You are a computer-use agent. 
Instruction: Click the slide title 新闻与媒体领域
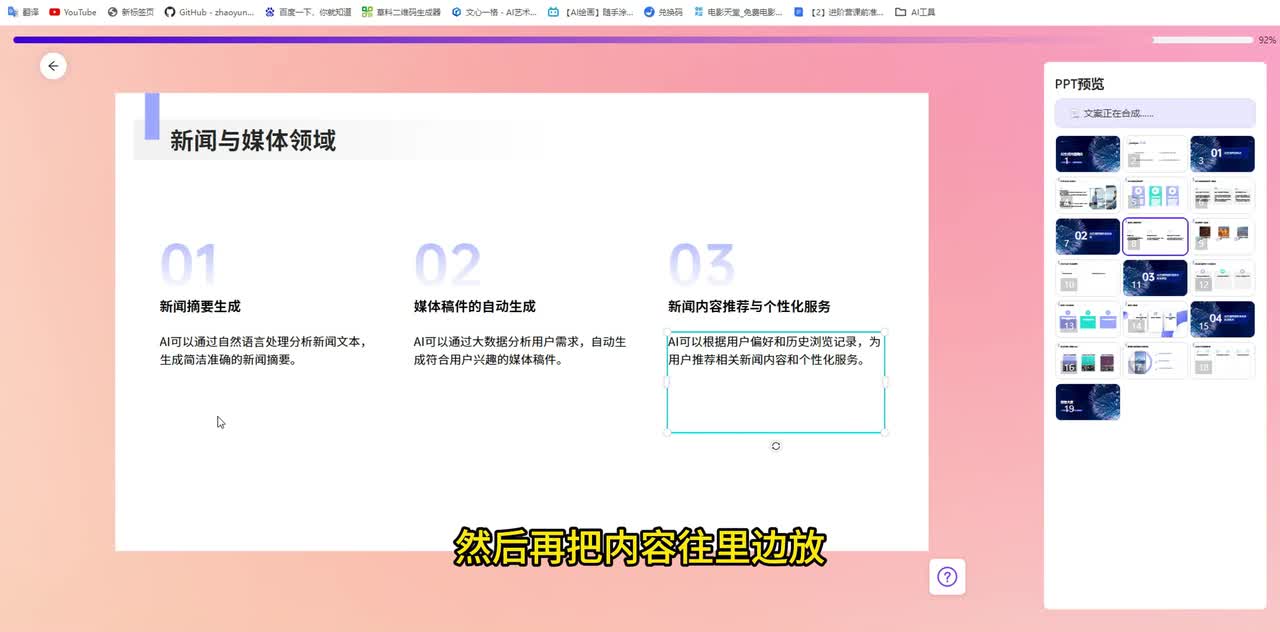point(253,141)
